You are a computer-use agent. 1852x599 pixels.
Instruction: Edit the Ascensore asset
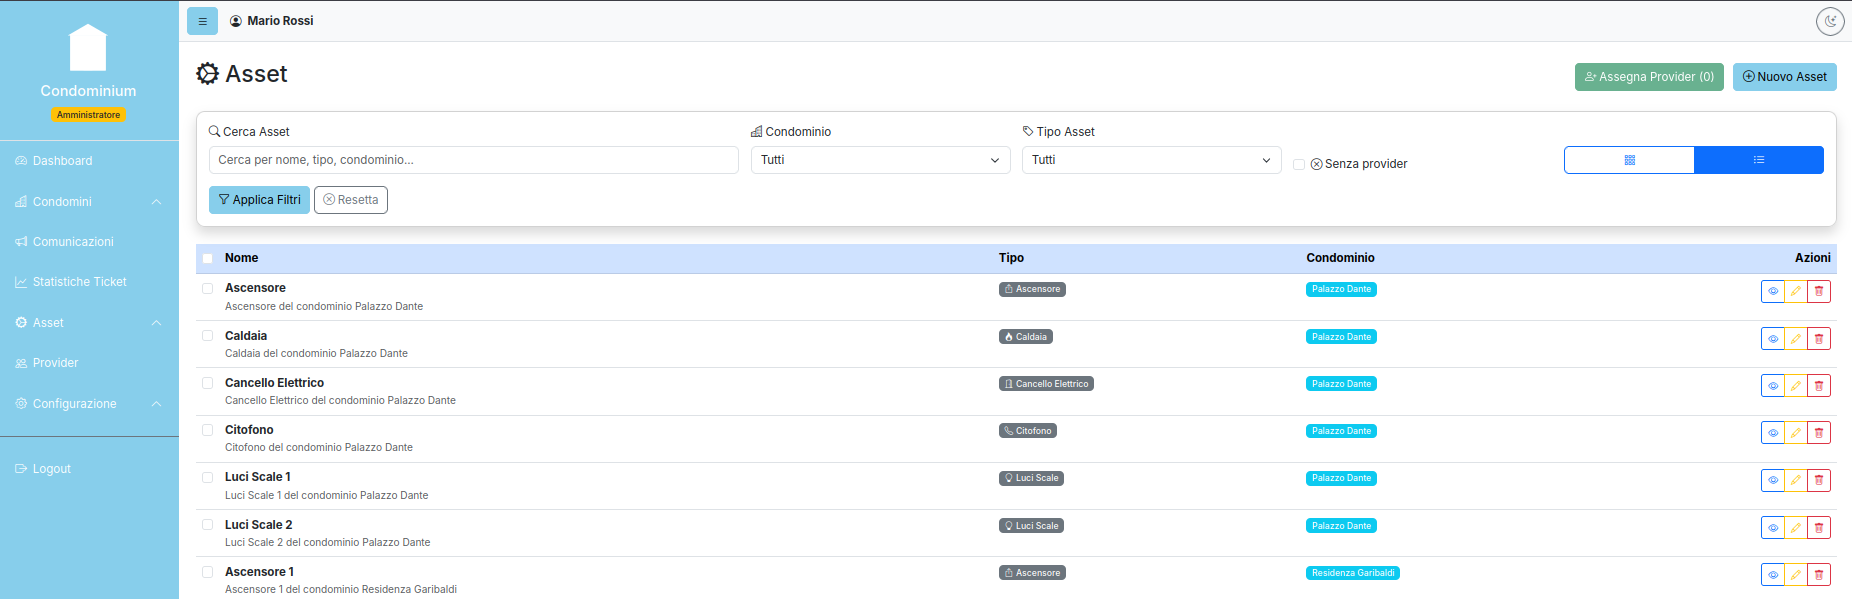tap(1796, 292)
